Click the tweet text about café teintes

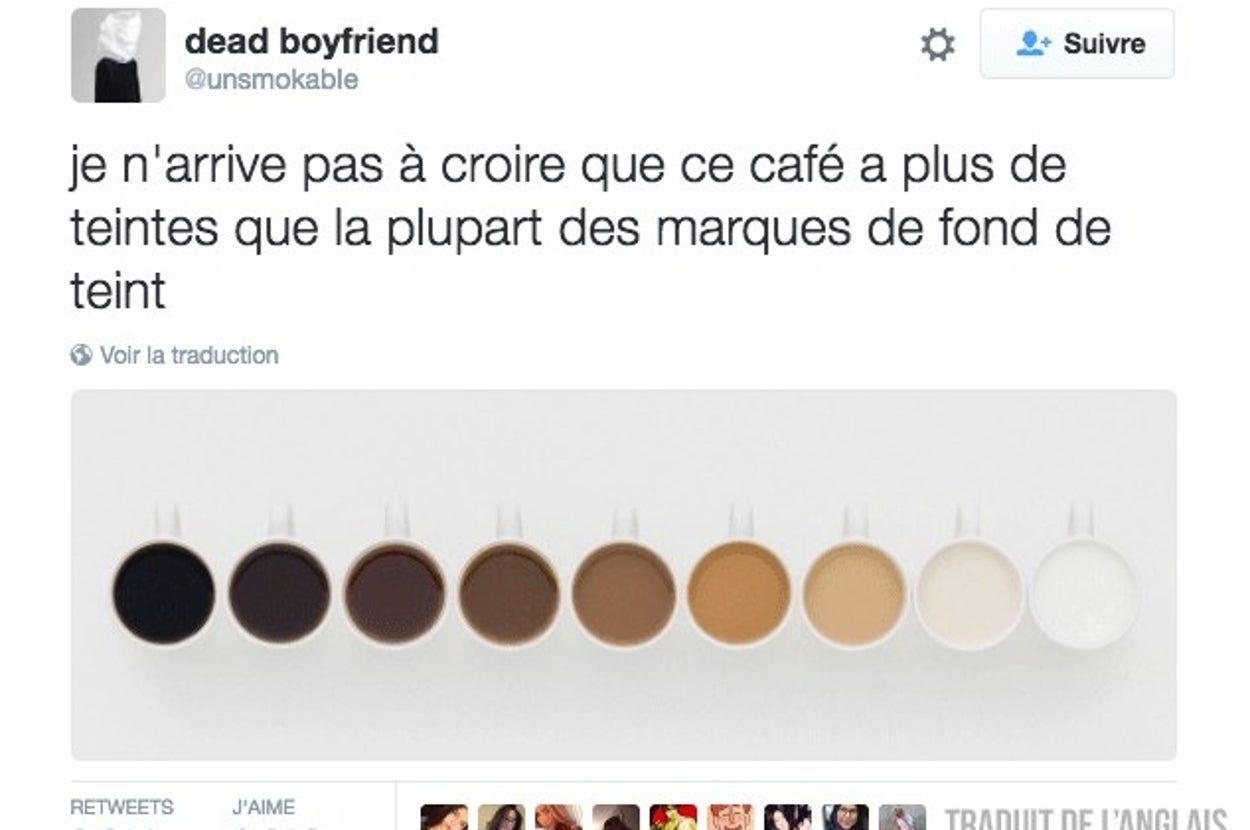click(x=590, y=229)
